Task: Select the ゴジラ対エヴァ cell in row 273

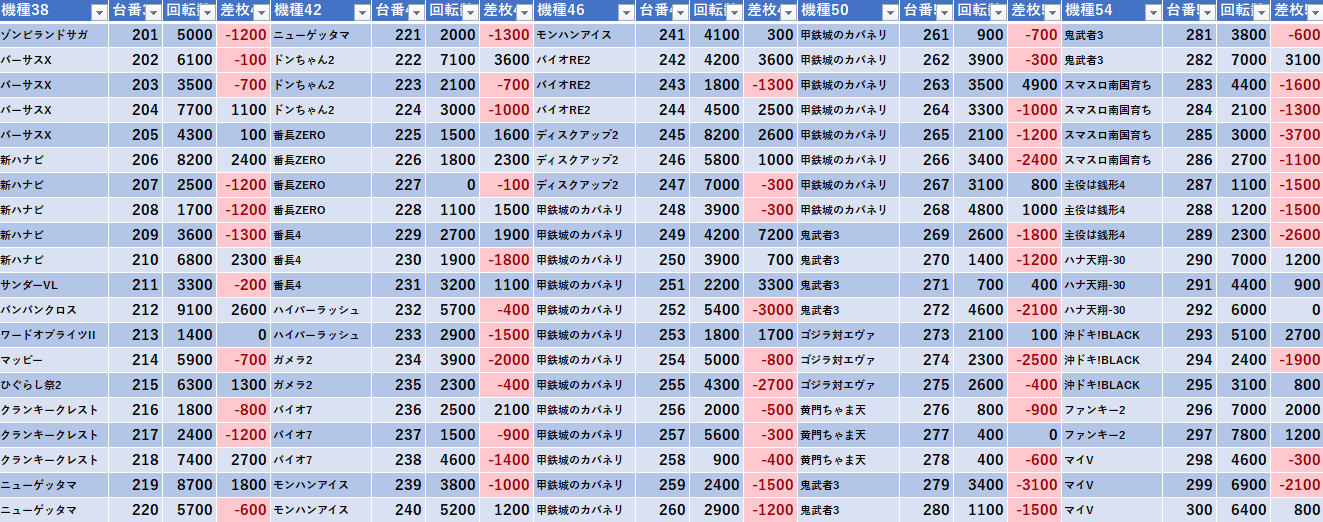Action: pos(849,335)
